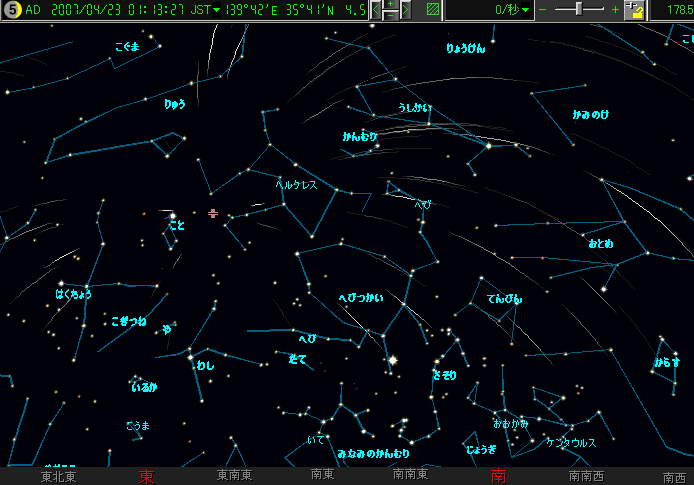Viewport: 694px width, 485px height.
Task: Click the 178.5 field of view value
Action: click(676, 10)
